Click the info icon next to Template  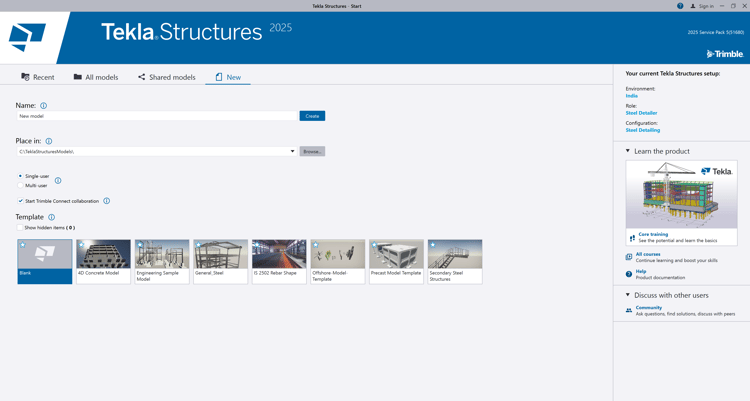[x=52, y=217]
